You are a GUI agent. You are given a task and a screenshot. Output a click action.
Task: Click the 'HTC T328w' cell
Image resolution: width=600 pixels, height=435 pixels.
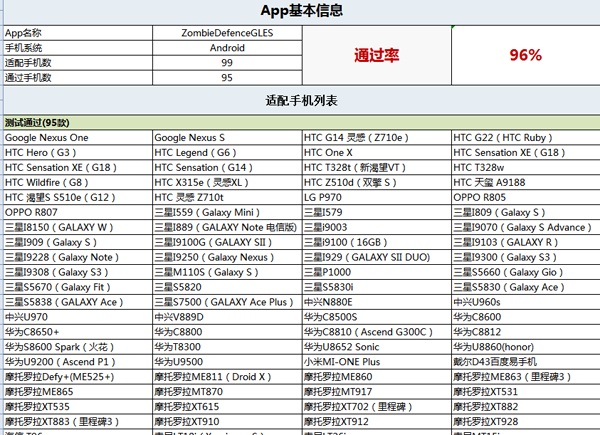pyautogui.click(x=526, y=168)
